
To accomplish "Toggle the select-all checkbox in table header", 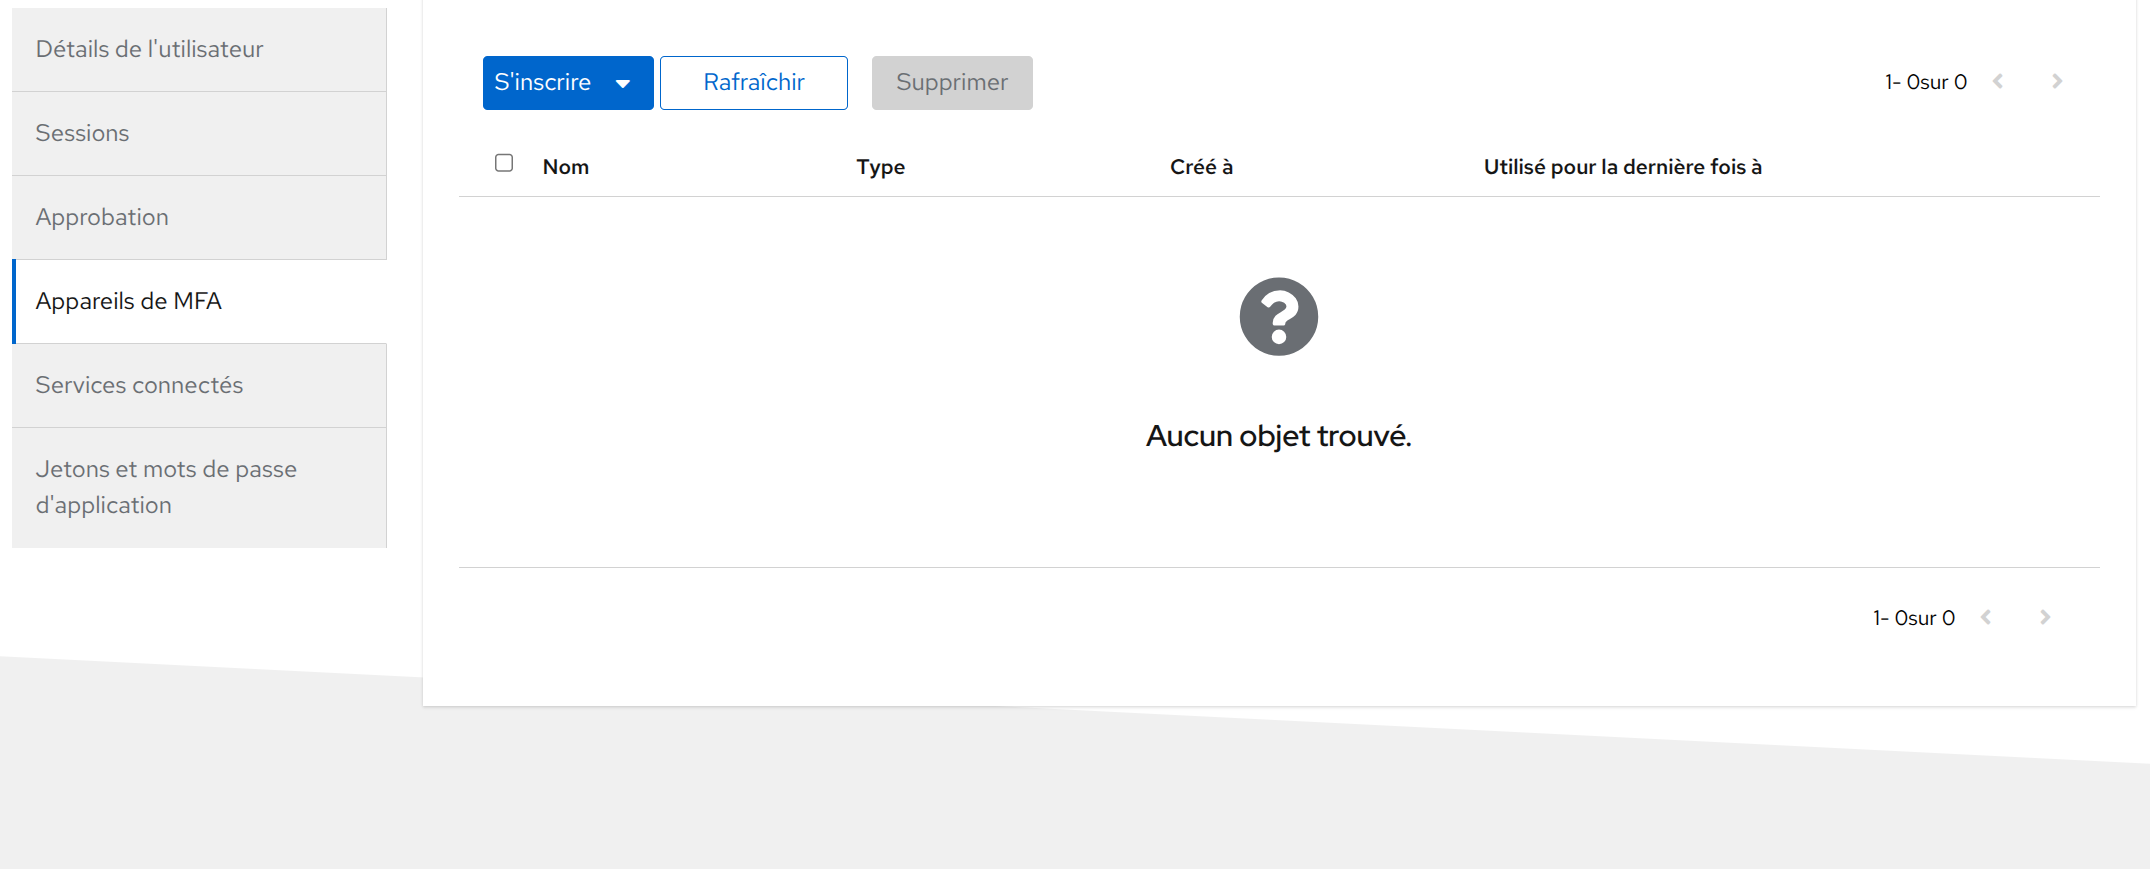I will tap(504, 163).
